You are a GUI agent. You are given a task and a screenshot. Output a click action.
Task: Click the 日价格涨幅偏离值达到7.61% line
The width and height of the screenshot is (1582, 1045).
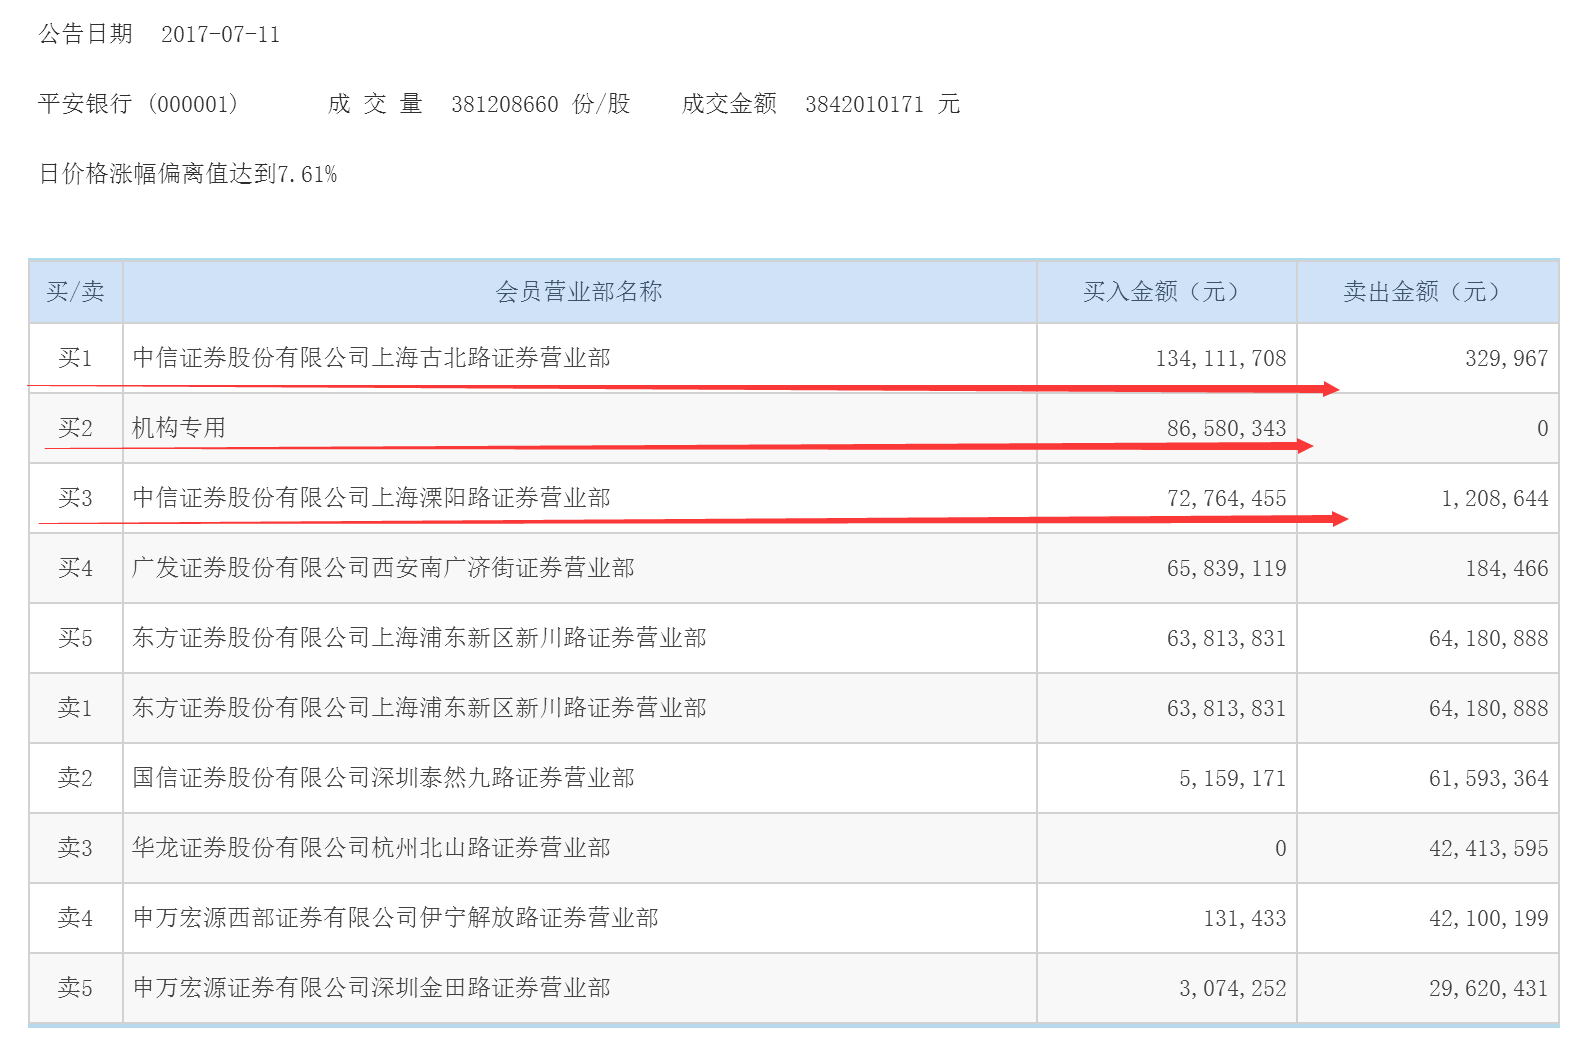coord(187,174)
